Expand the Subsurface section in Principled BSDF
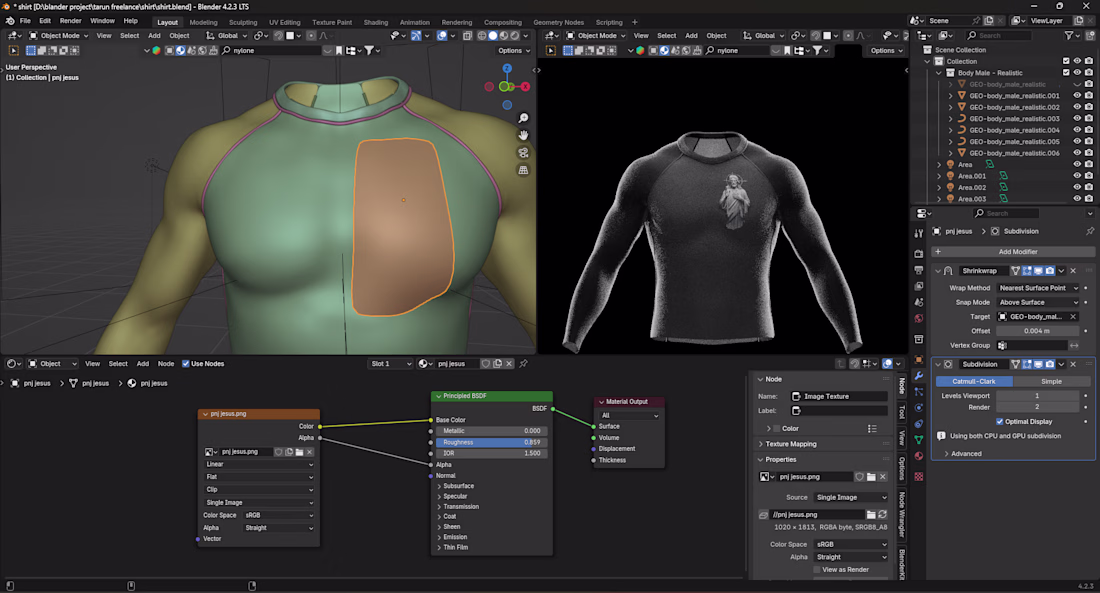Viewport: 1100px width, 593px height. click(458, 486)
